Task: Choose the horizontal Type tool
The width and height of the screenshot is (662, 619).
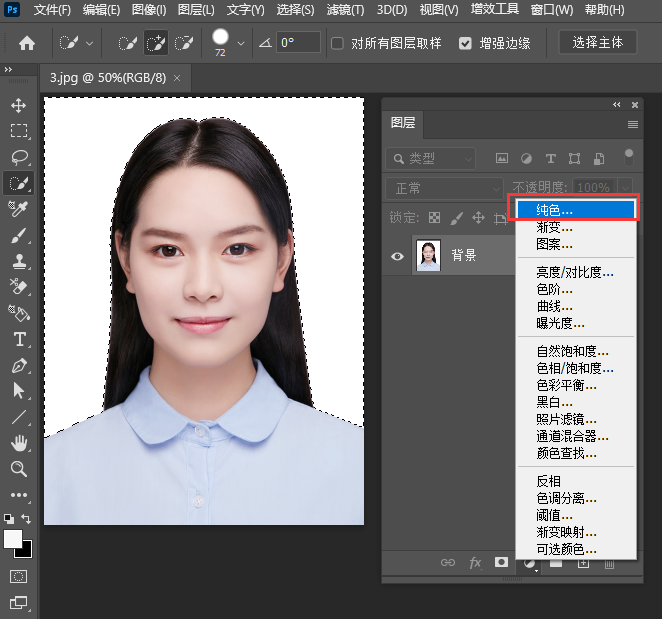Action: pyautogui.click(x=18, y=339)
